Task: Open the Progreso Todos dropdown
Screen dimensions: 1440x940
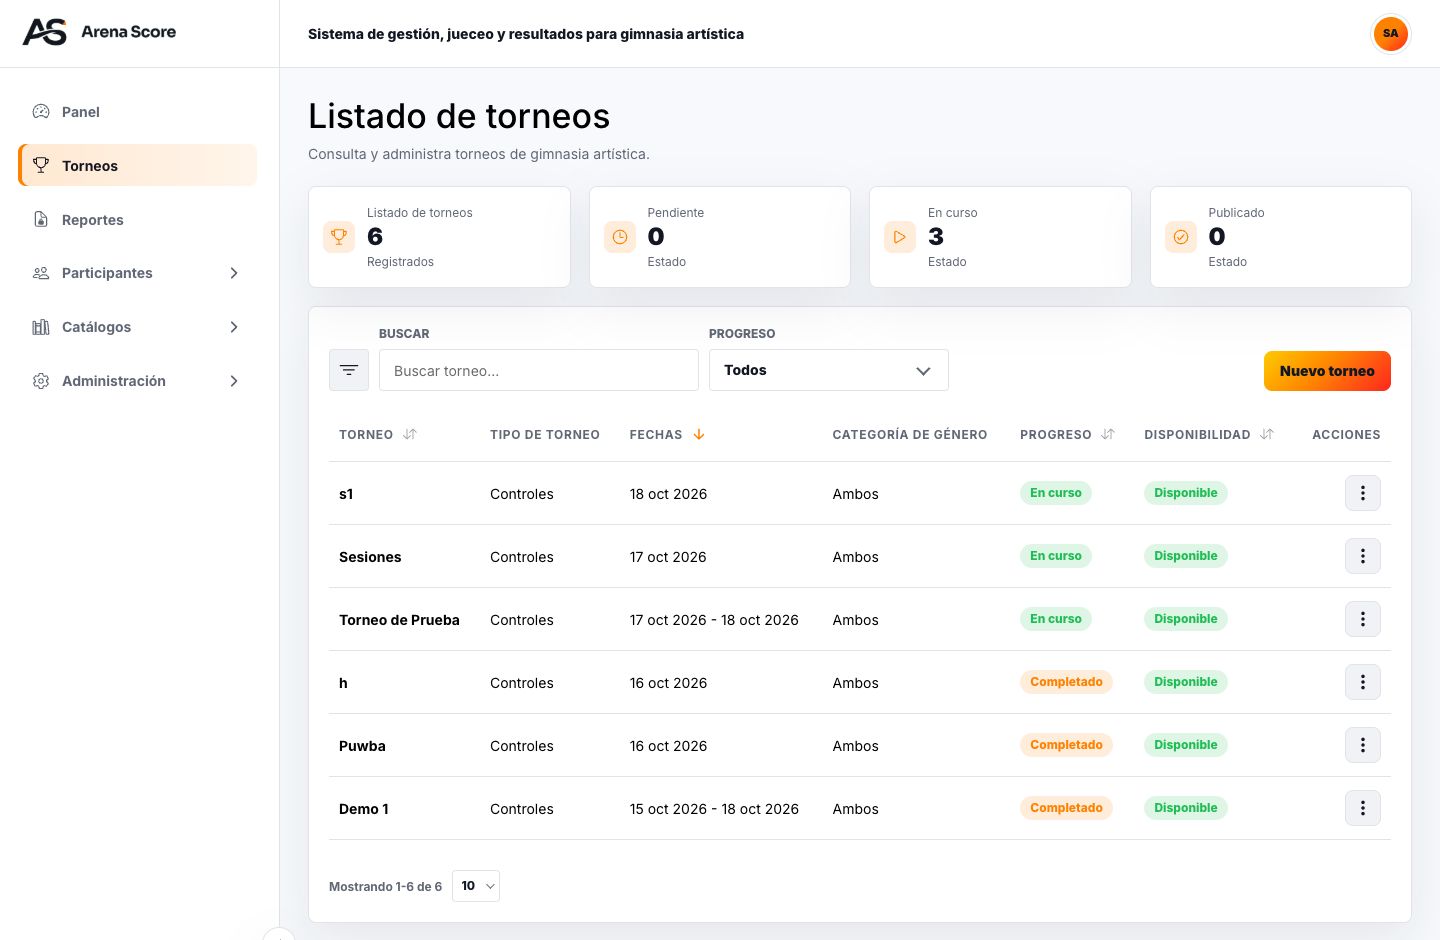Action: pyautogui.click(x=829, y=370)
